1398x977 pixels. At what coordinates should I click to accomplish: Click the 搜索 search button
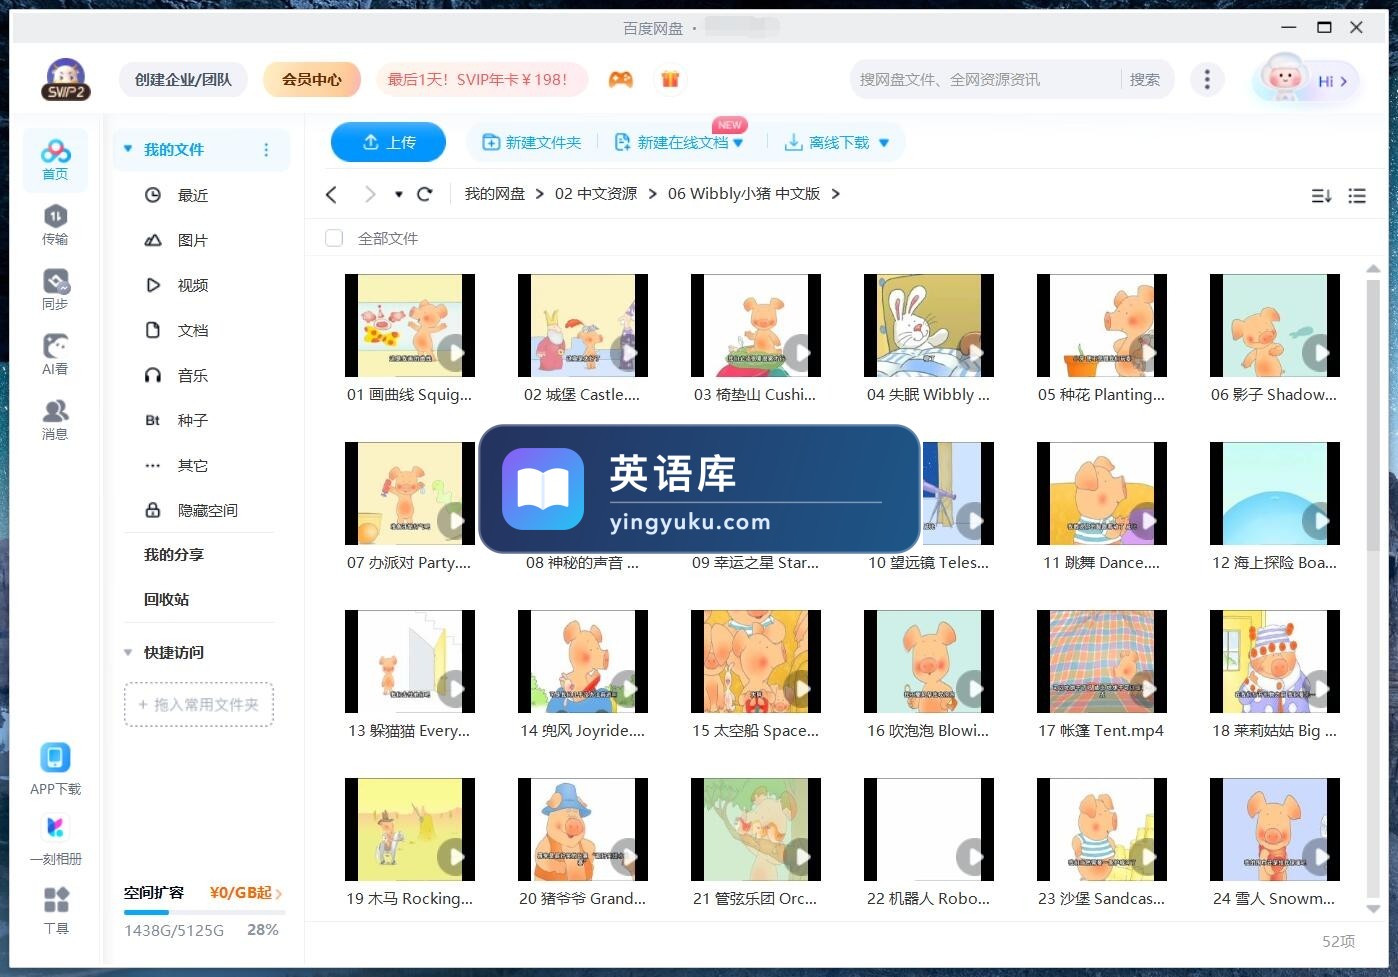click(1145, 79)
